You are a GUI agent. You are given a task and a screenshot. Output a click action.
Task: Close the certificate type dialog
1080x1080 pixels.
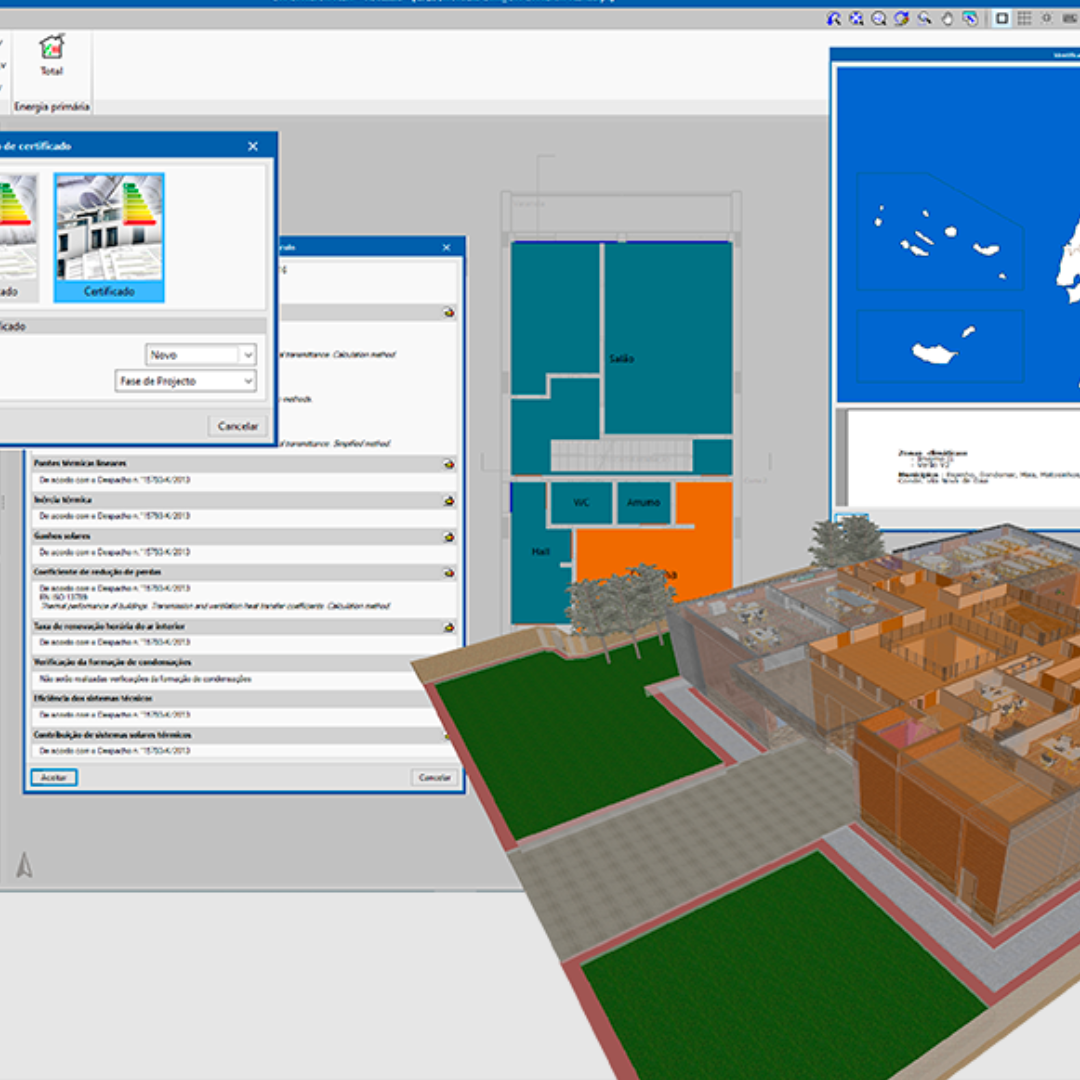tap(253, 146)
